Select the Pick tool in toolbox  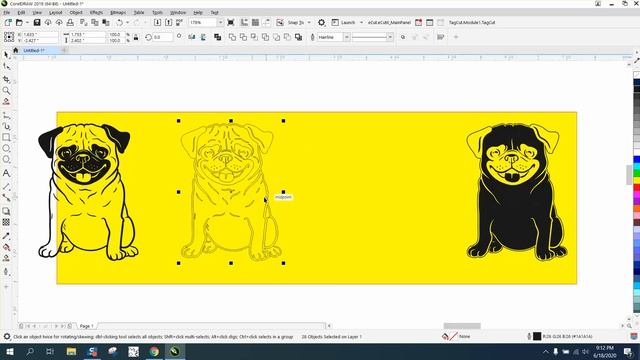click(6, 55)
